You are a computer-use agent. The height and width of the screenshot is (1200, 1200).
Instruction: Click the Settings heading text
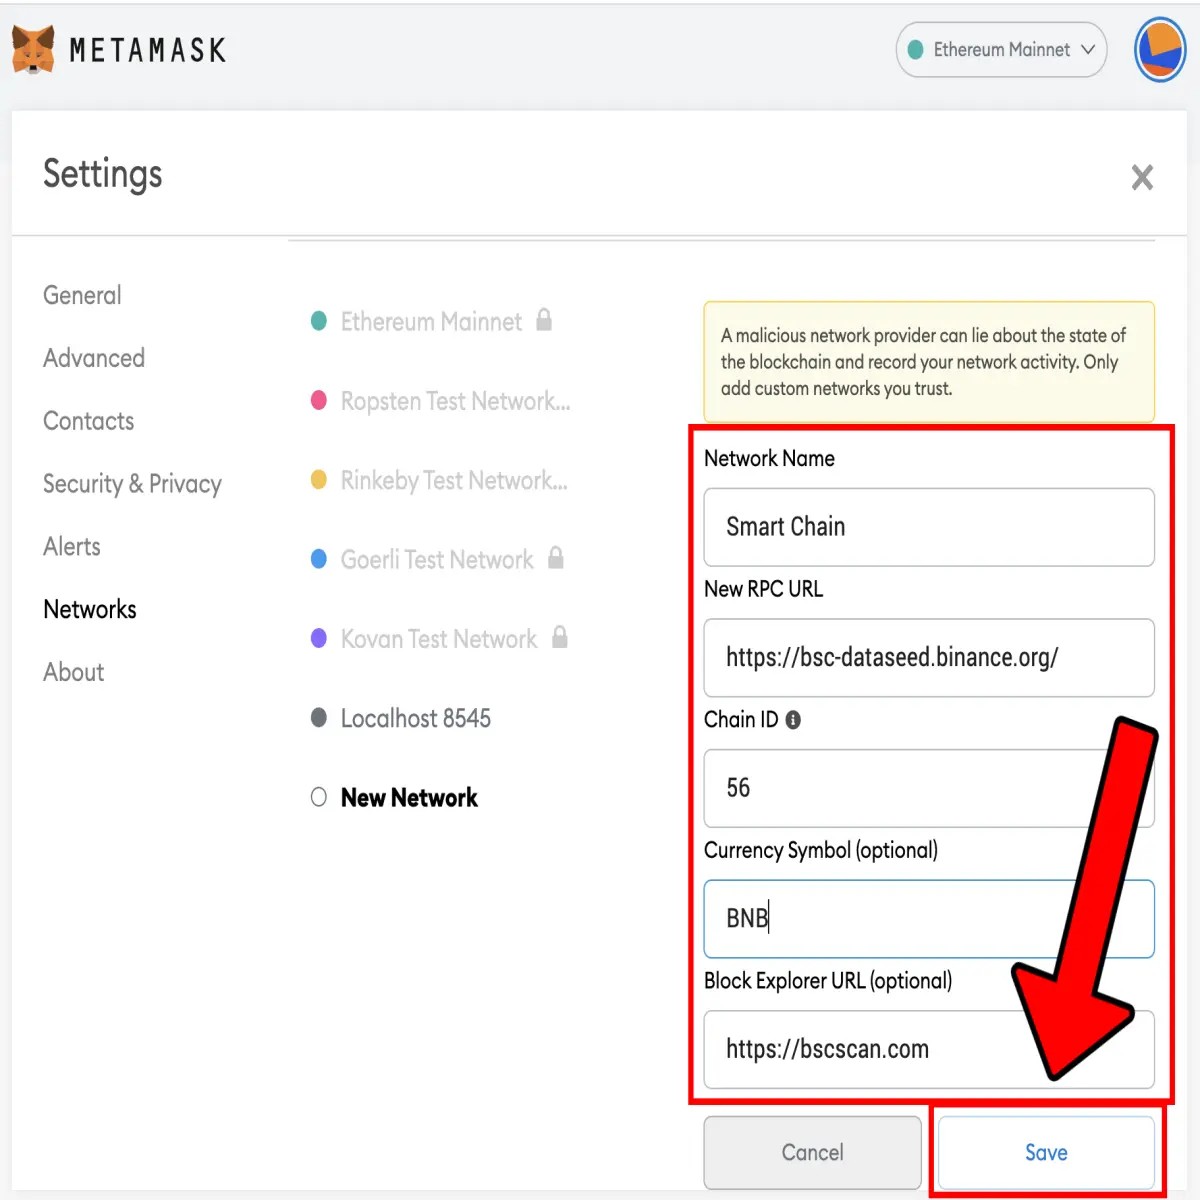click(102, 174)
